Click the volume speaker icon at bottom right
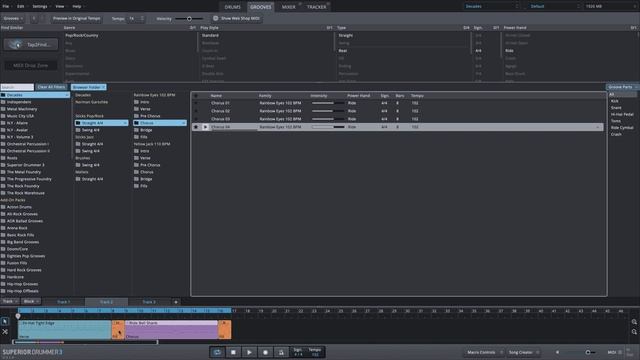 tap(558, 352)
